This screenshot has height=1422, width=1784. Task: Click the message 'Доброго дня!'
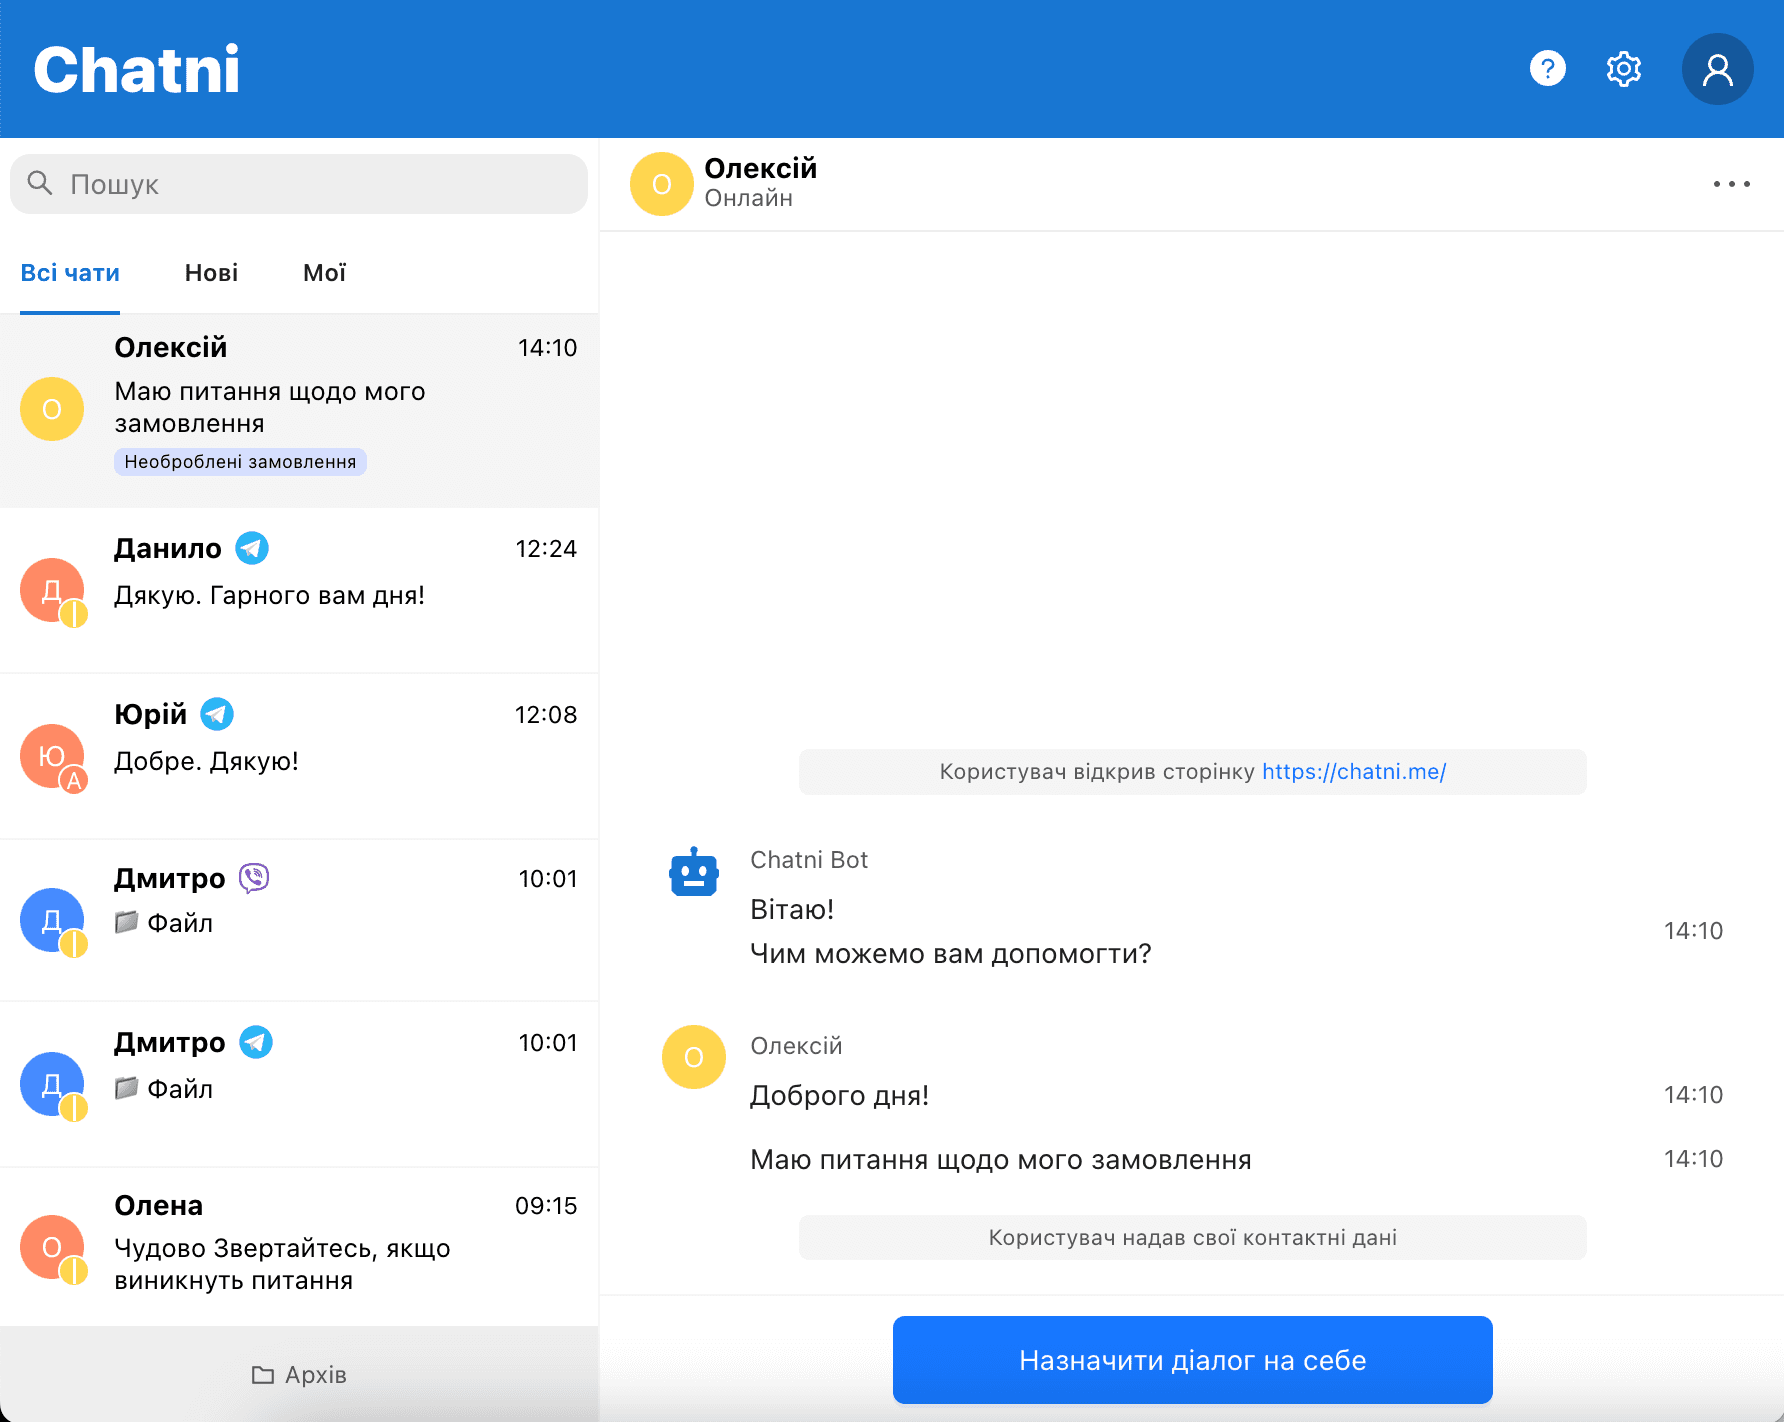tap(840, 1096)
